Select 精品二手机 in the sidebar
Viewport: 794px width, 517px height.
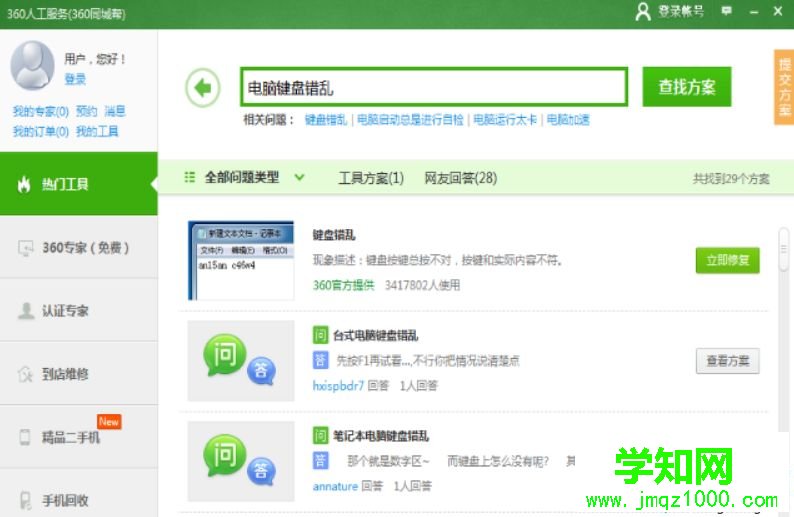79,437
